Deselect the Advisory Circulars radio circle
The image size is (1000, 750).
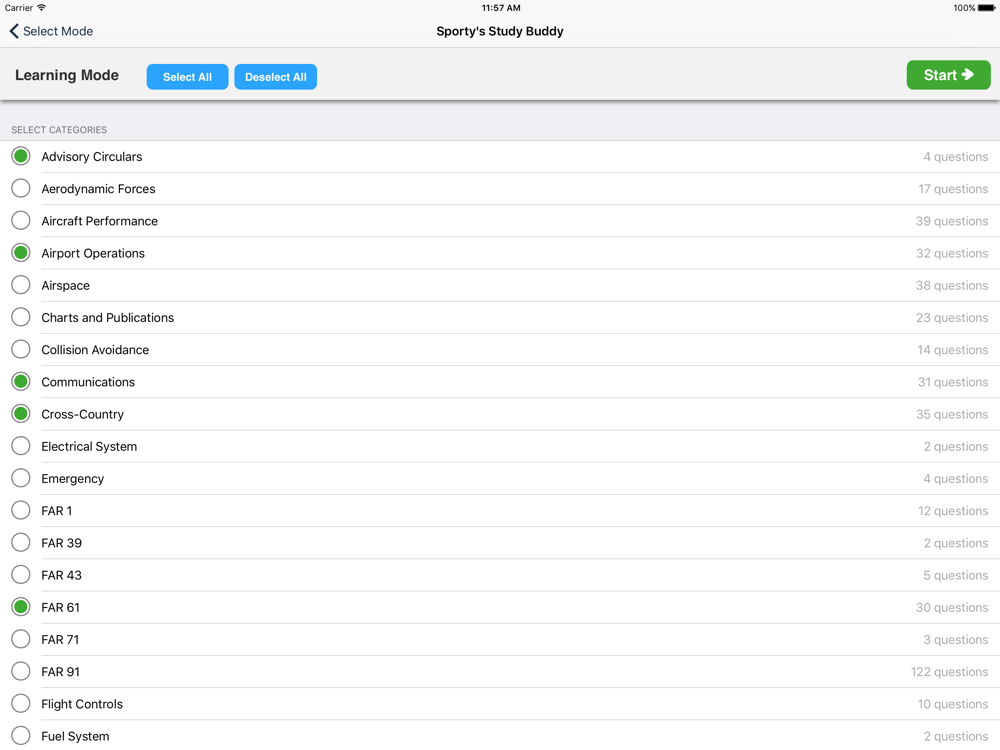pyautogui.click(x=21, y=156)
